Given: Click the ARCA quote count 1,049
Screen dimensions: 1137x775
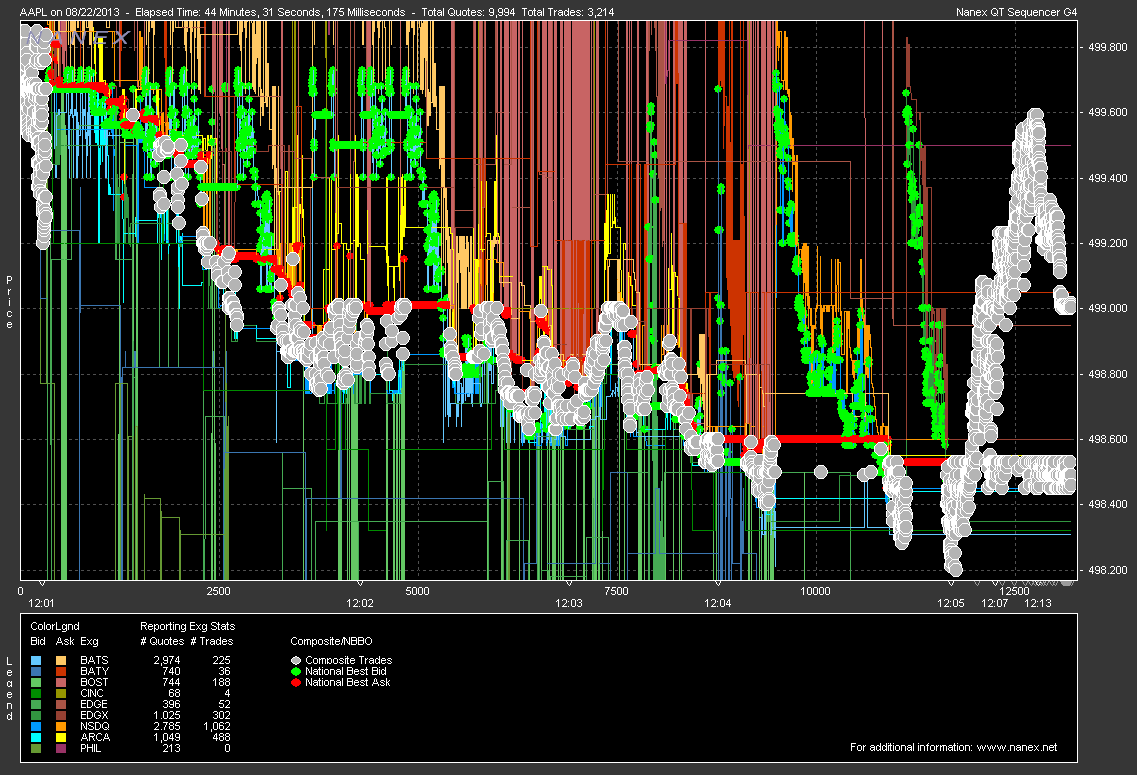Looking at the screenshot, I should tap(167, 737).
